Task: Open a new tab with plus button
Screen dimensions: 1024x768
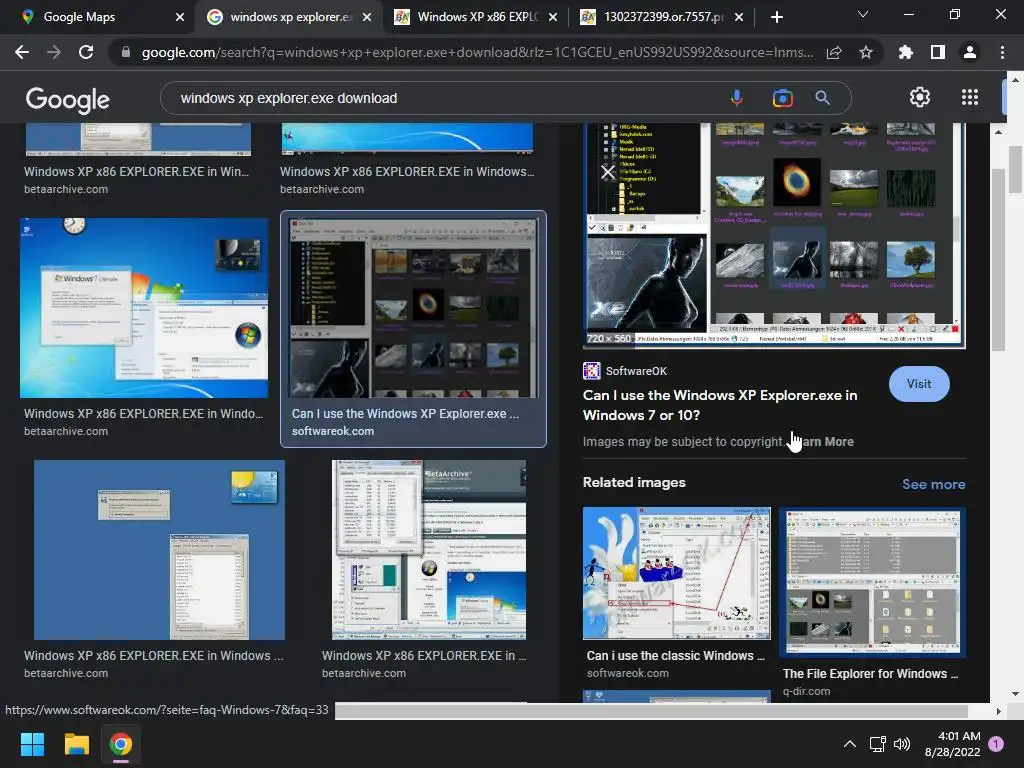Action: coord(776,17)
